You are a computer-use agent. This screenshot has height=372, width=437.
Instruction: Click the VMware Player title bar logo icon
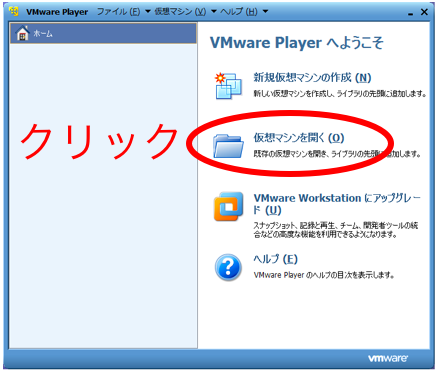pos(14,11)
